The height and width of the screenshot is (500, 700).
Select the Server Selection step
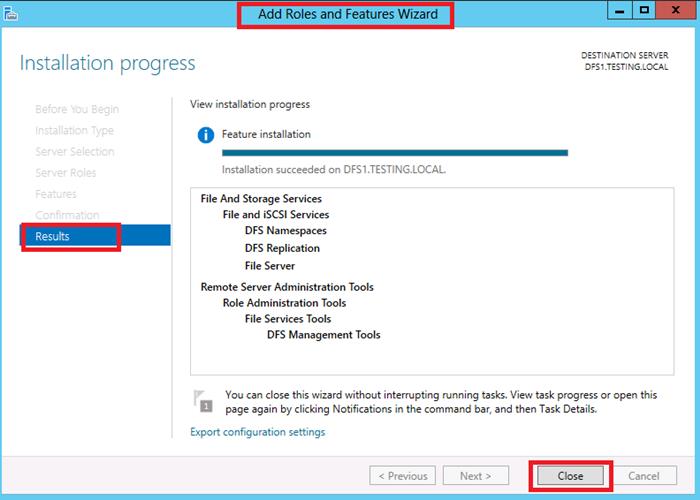[x=75, y=151]
